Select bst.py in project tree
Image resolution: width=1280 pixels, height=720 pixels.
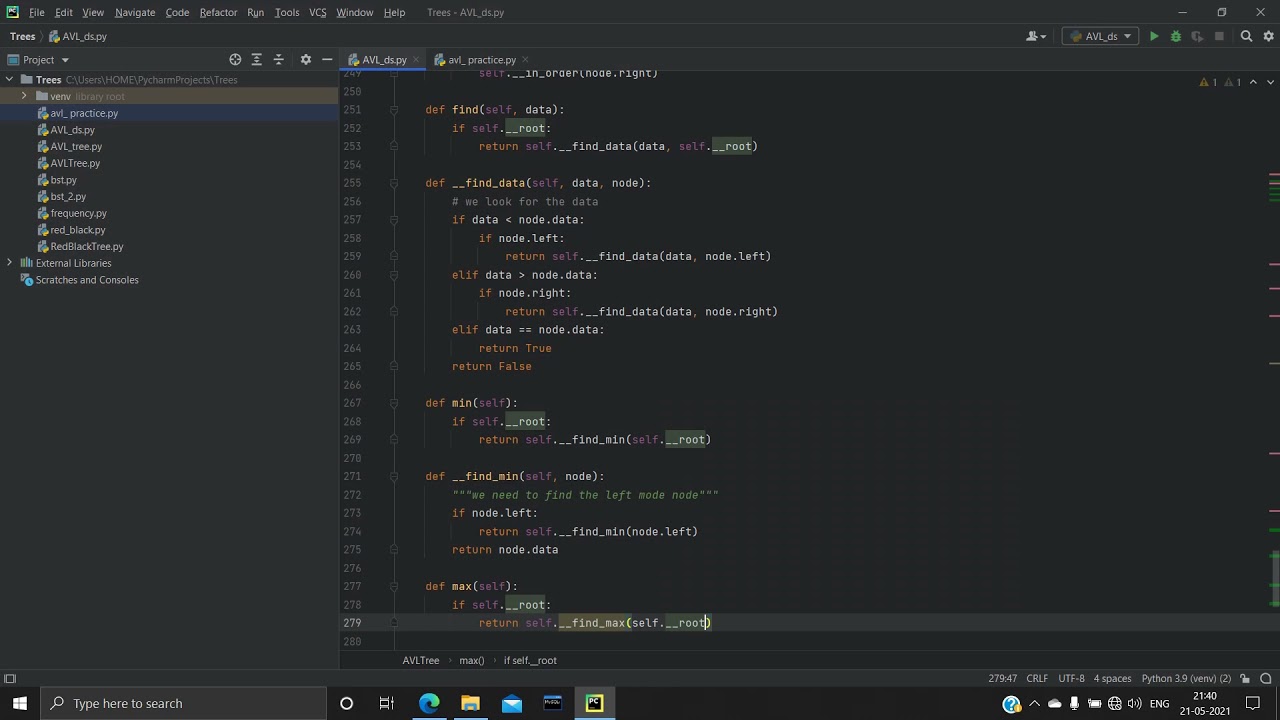click(x=63, y=180)
